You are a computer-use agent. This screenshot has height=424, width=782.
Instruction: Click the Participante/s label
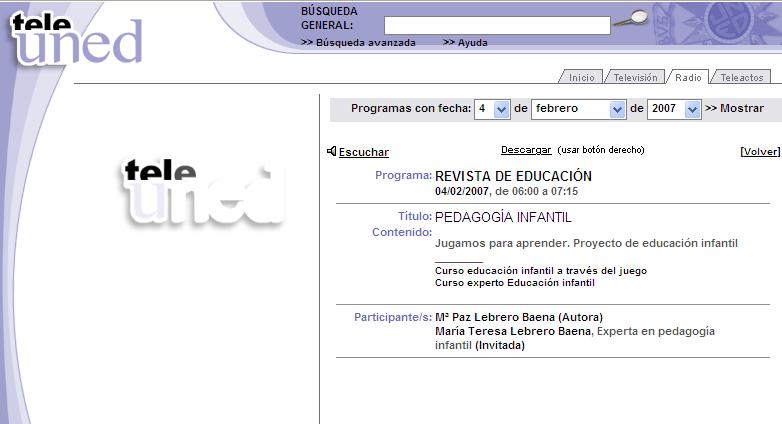(x=393, y=317)
